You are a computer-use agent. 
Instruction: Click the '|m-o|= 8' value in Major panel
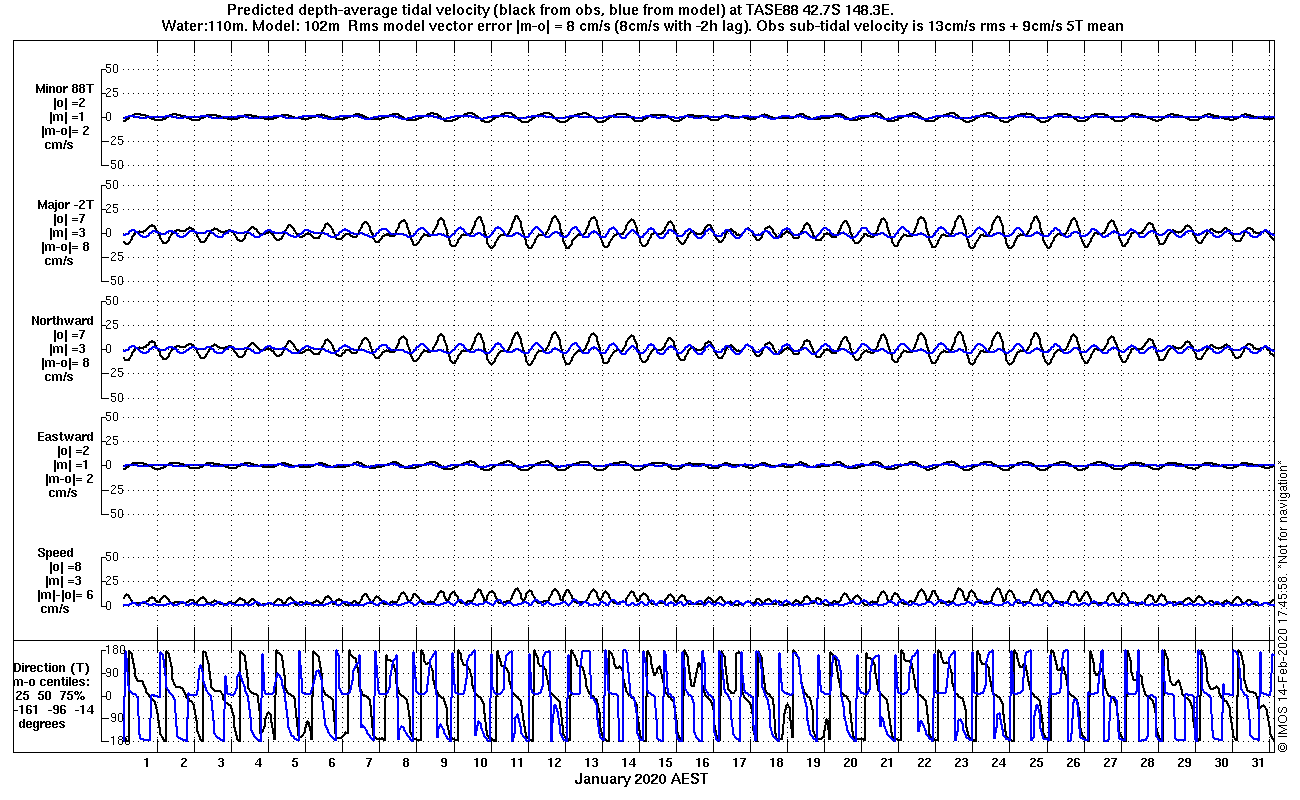click(x=65, y=247)
